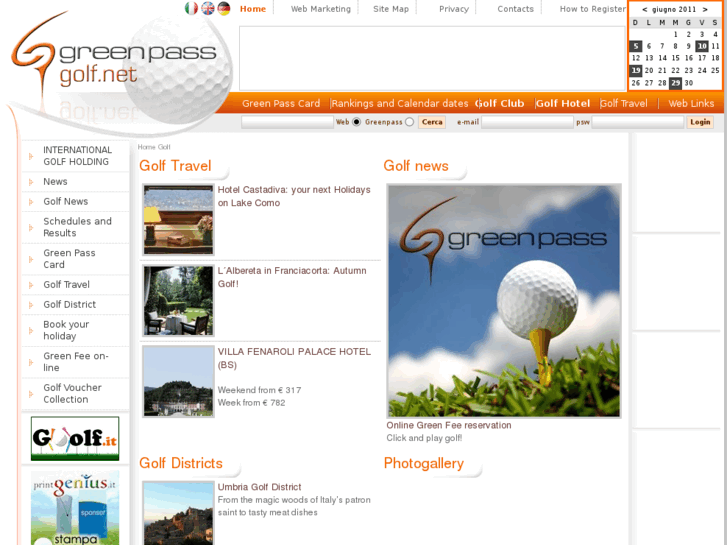Select highlighted day 29 in calendar

(x=676, y=83)
